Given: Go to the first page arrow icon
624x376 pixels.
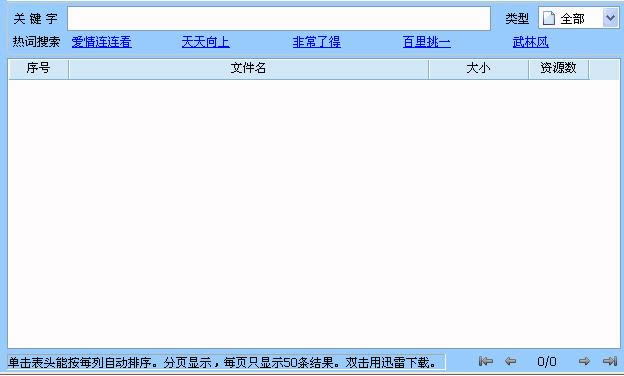Looking at the screenshot, I should tap(486, 361).
